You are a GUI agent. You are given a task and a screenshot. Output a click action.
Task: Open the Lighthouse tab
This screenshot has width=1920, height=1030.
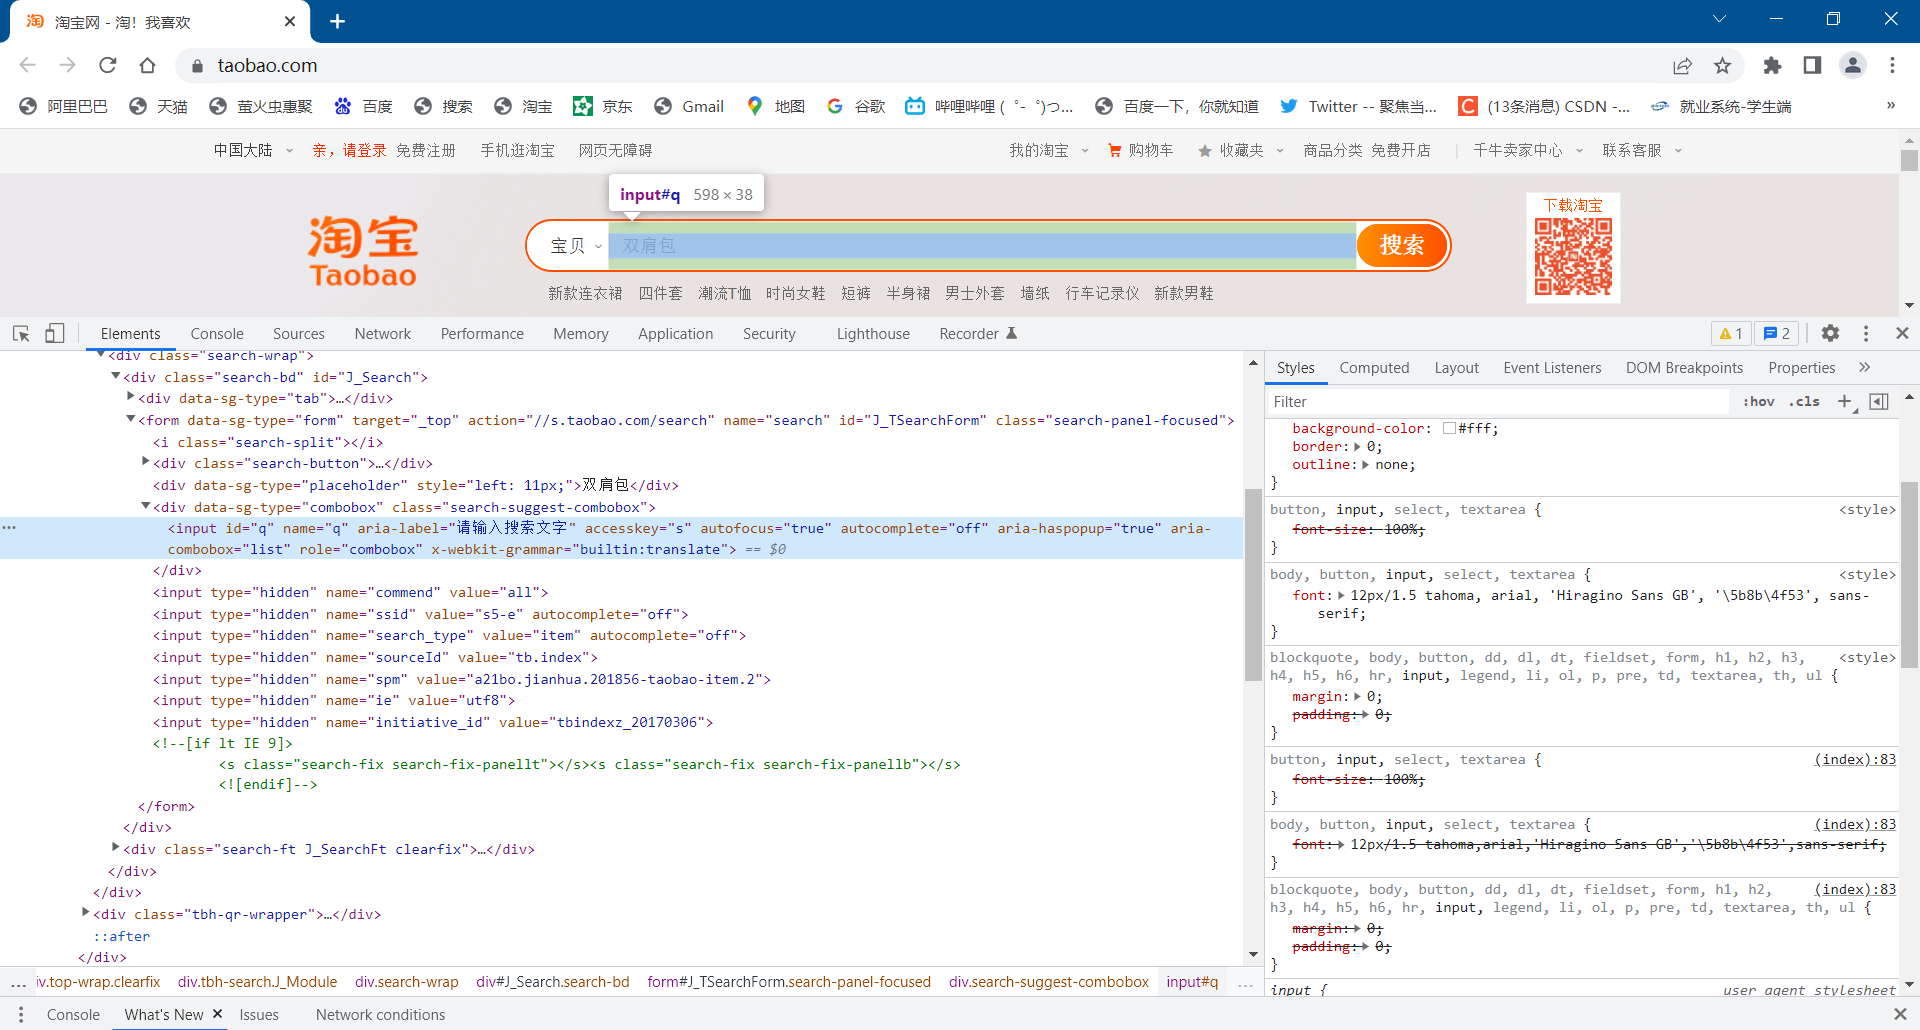click(873, 334)
